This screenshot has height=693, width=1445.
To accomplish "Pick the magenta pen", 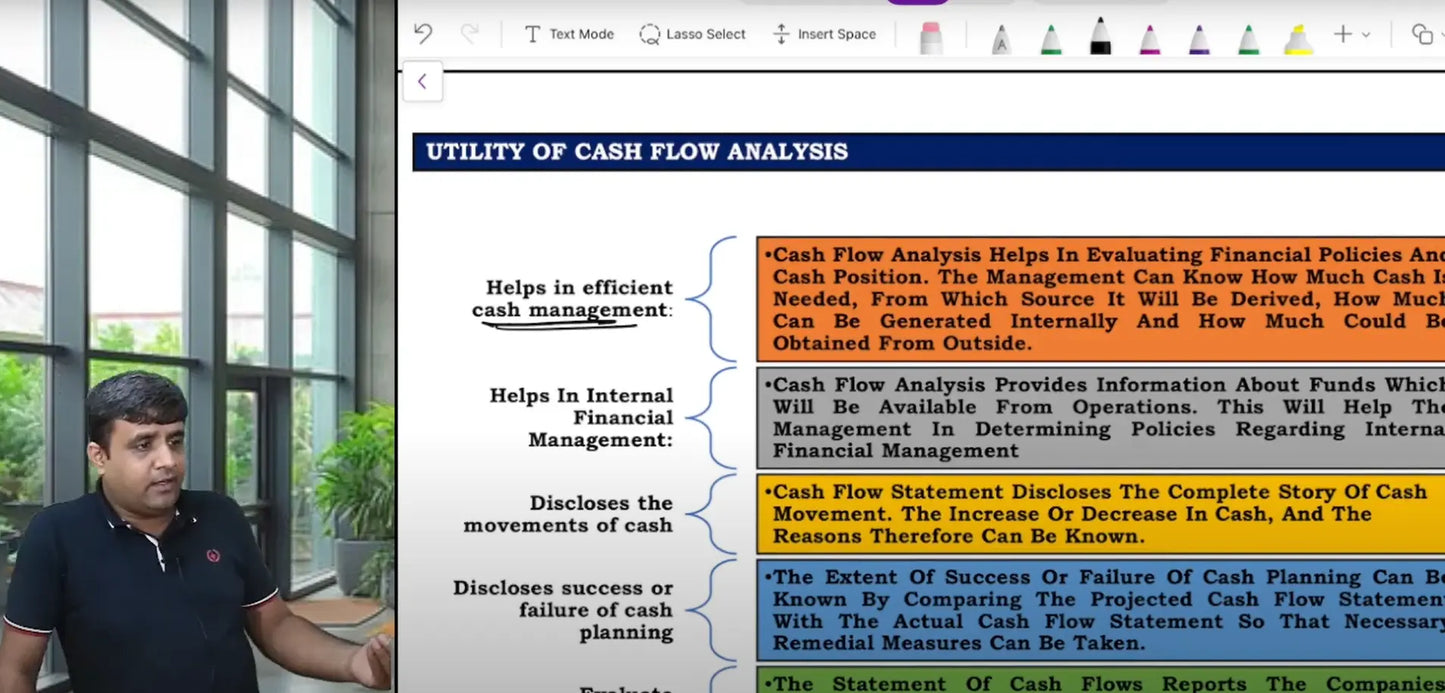I will click(x=1150, y=39).
